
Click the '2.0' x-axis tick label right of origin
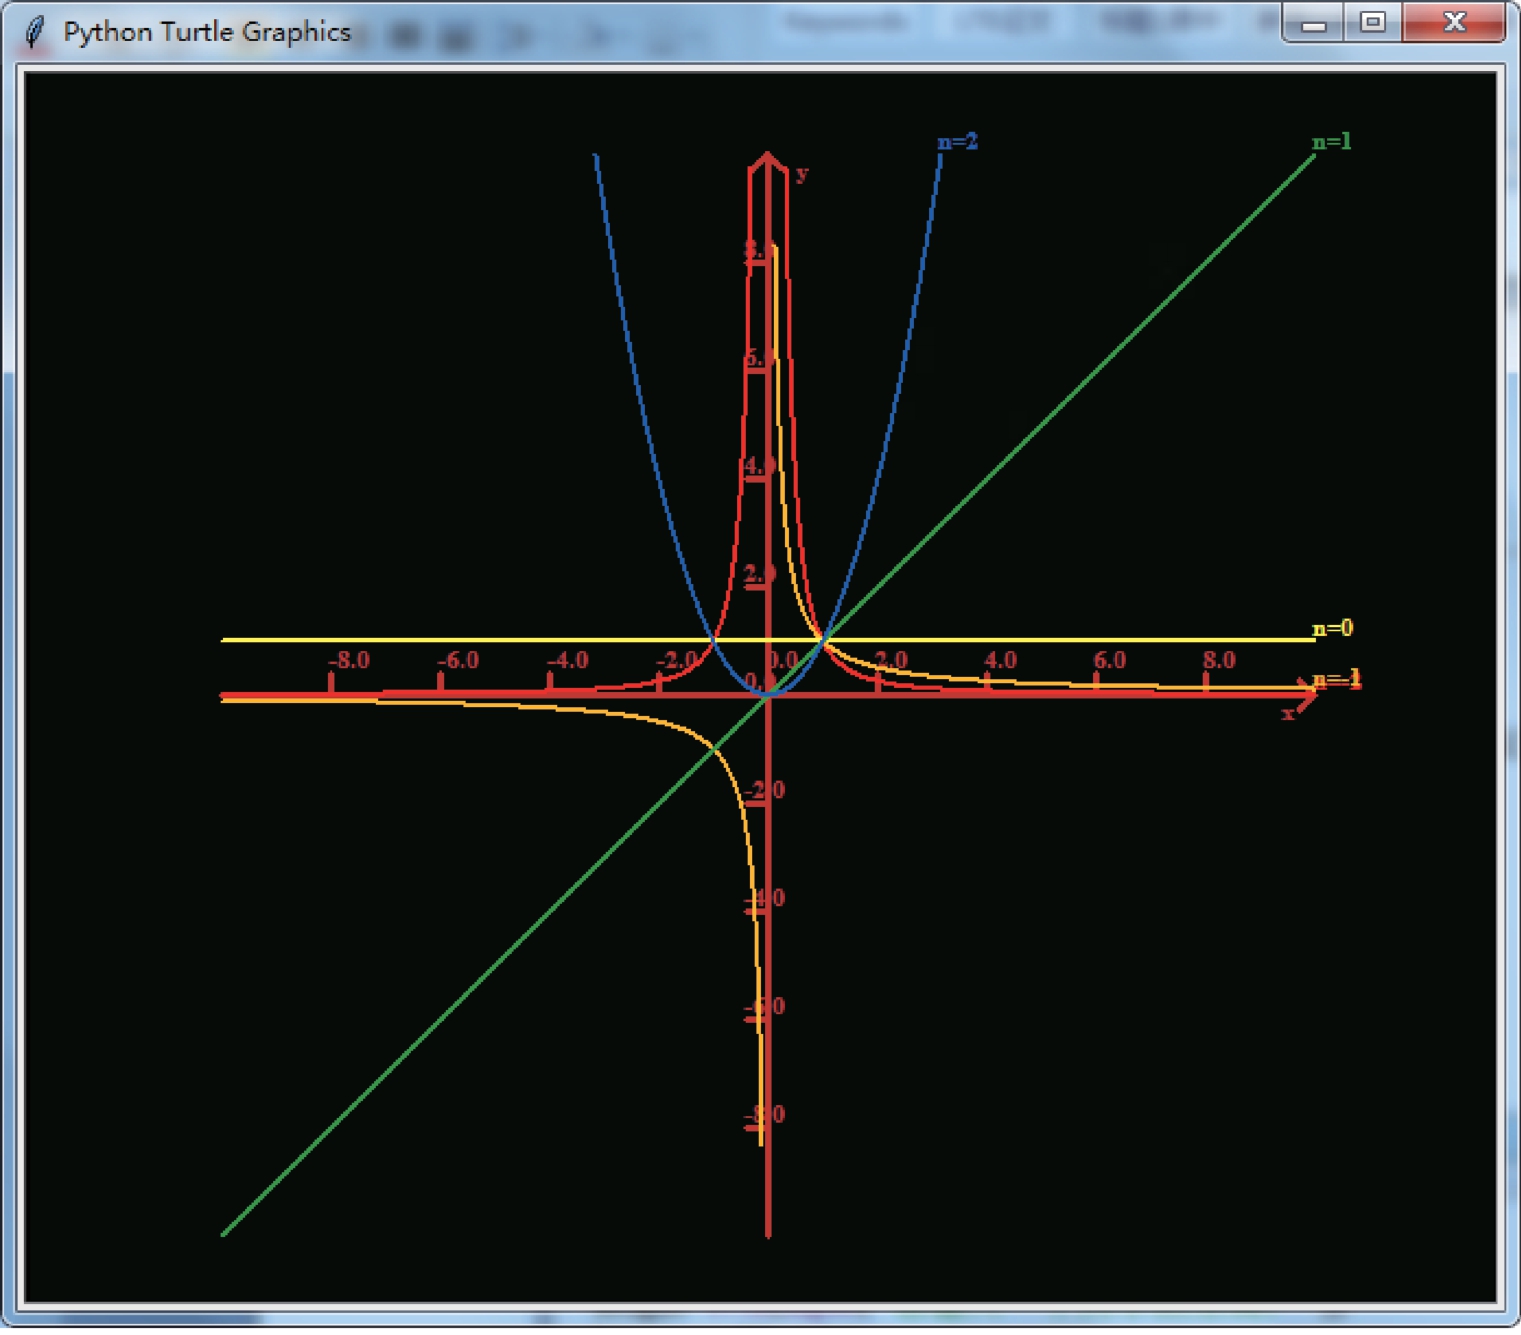click(x=891, y=660)
